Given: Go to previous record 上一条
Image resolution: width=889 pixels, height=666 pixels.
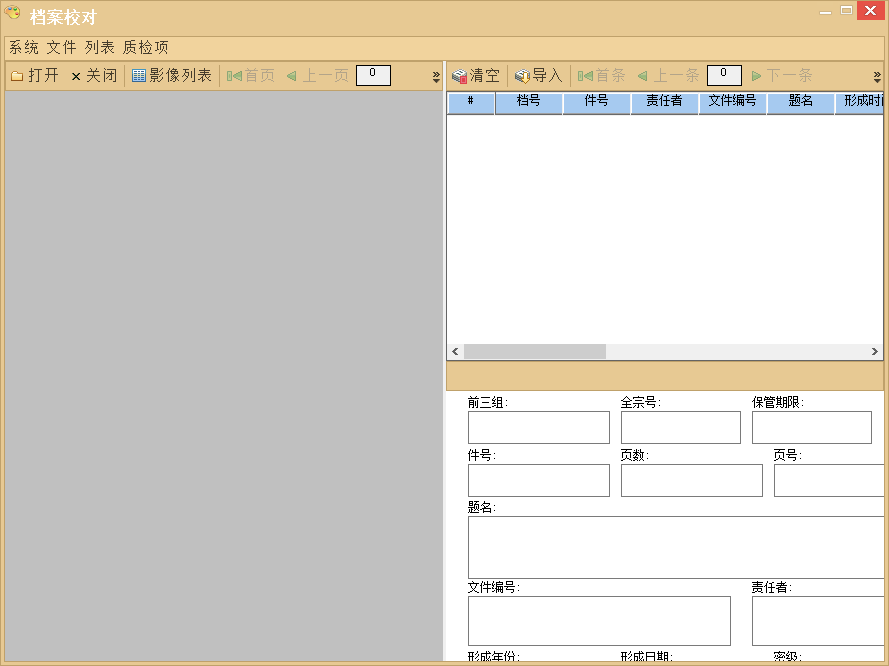Looking at the screenshot, I should coord(668,75).
